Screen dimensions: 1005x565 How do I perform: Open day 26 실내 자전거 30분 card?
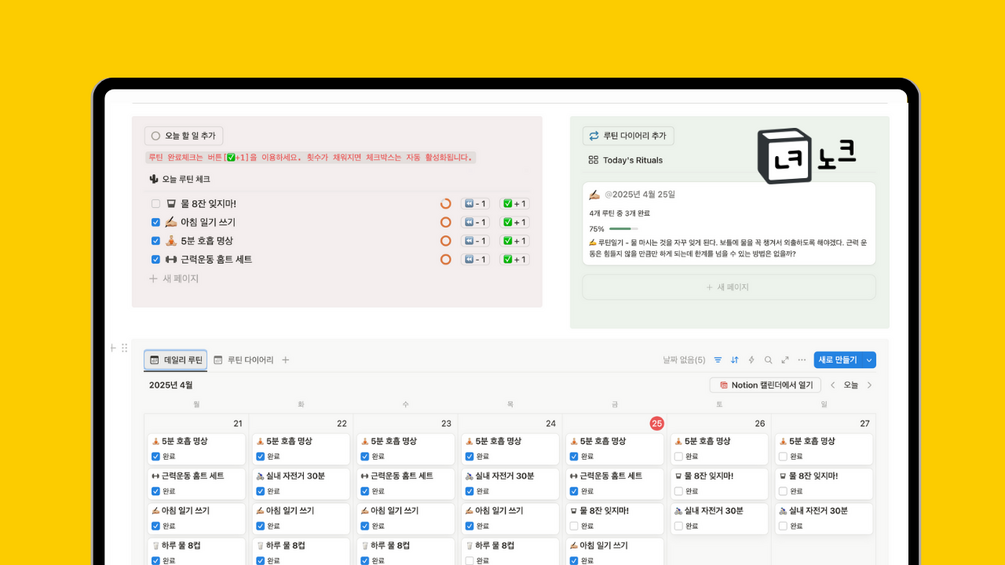[719, 518]
